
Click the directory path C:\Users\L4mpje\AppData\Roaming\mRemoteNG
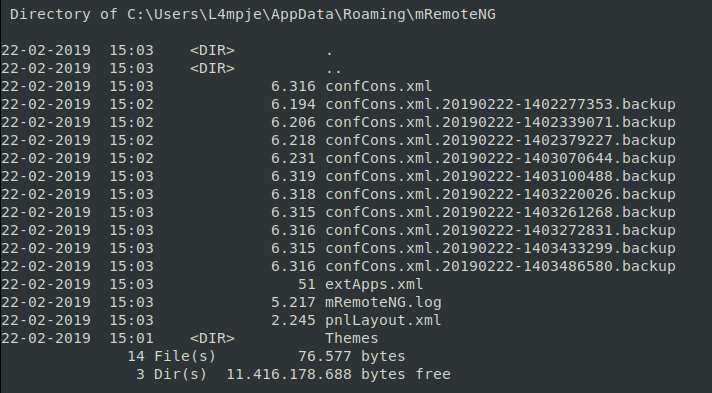click(312, 15)
